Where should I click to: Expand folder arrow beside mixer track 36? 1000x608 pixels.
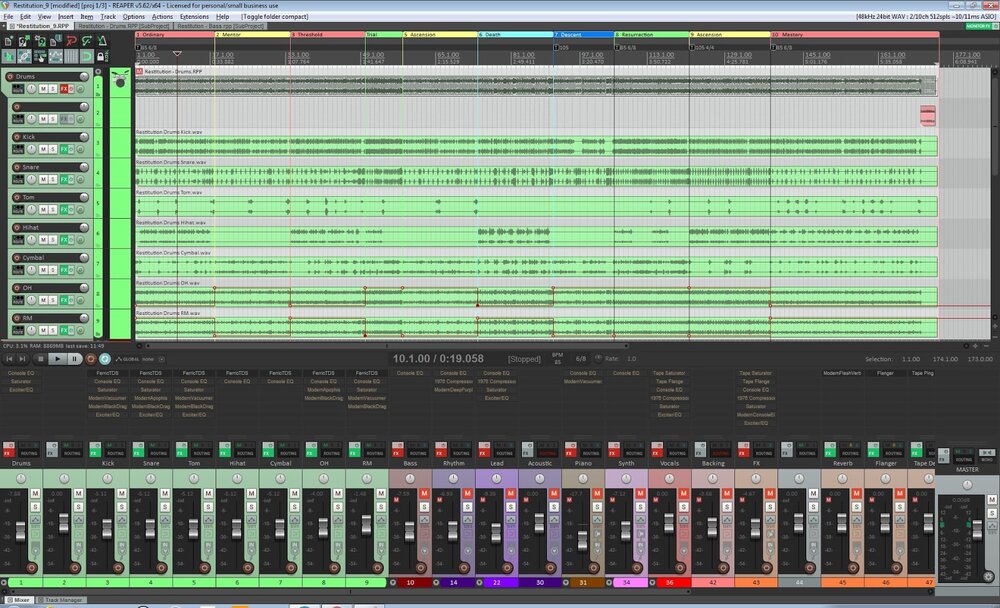[x=654, y=581]
